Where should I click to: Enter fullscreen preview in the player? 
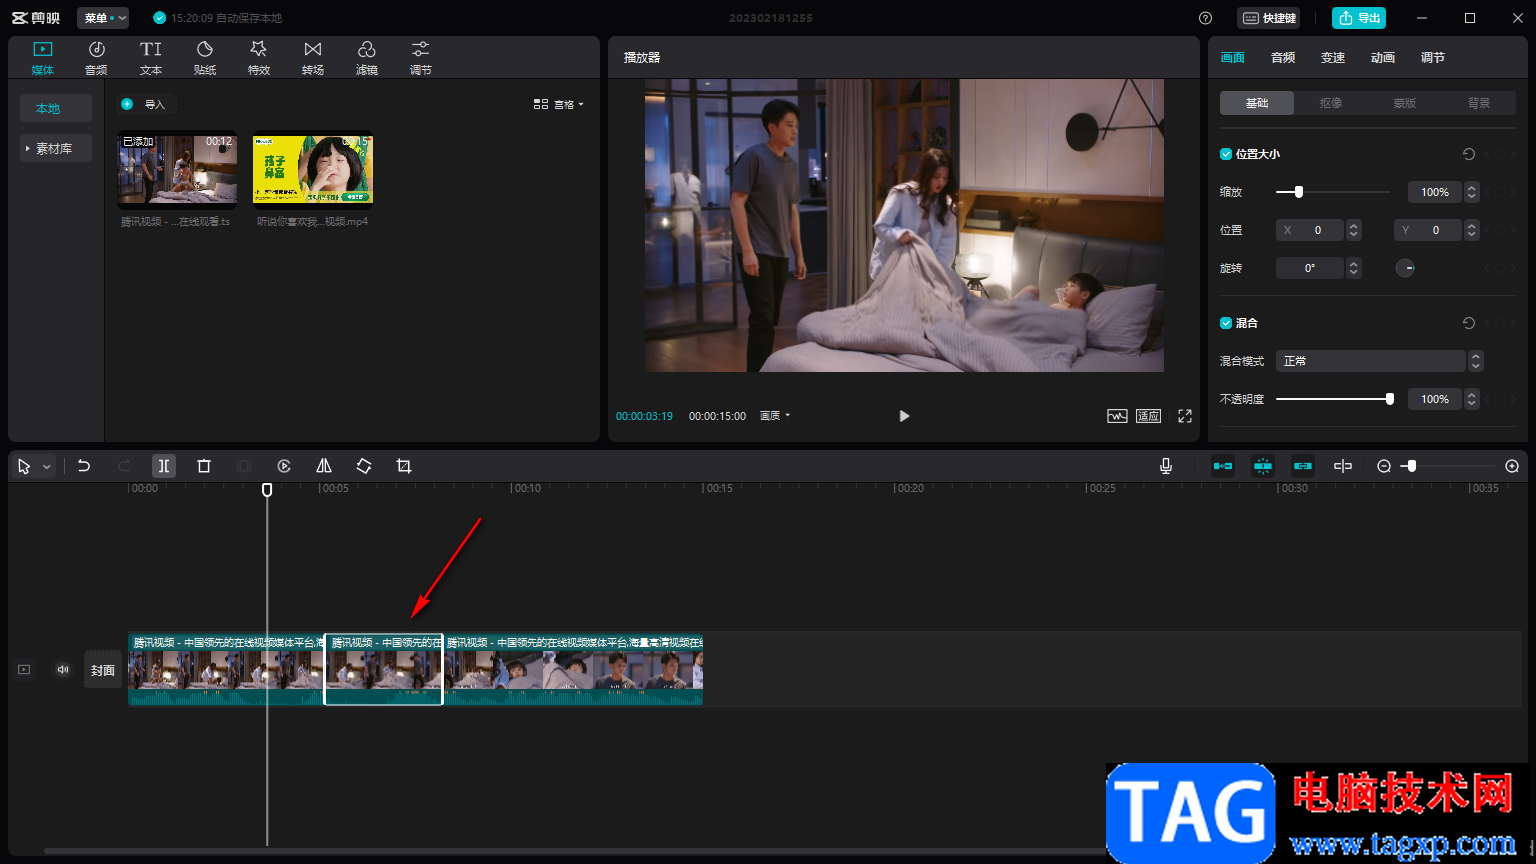coord(1185,416)
